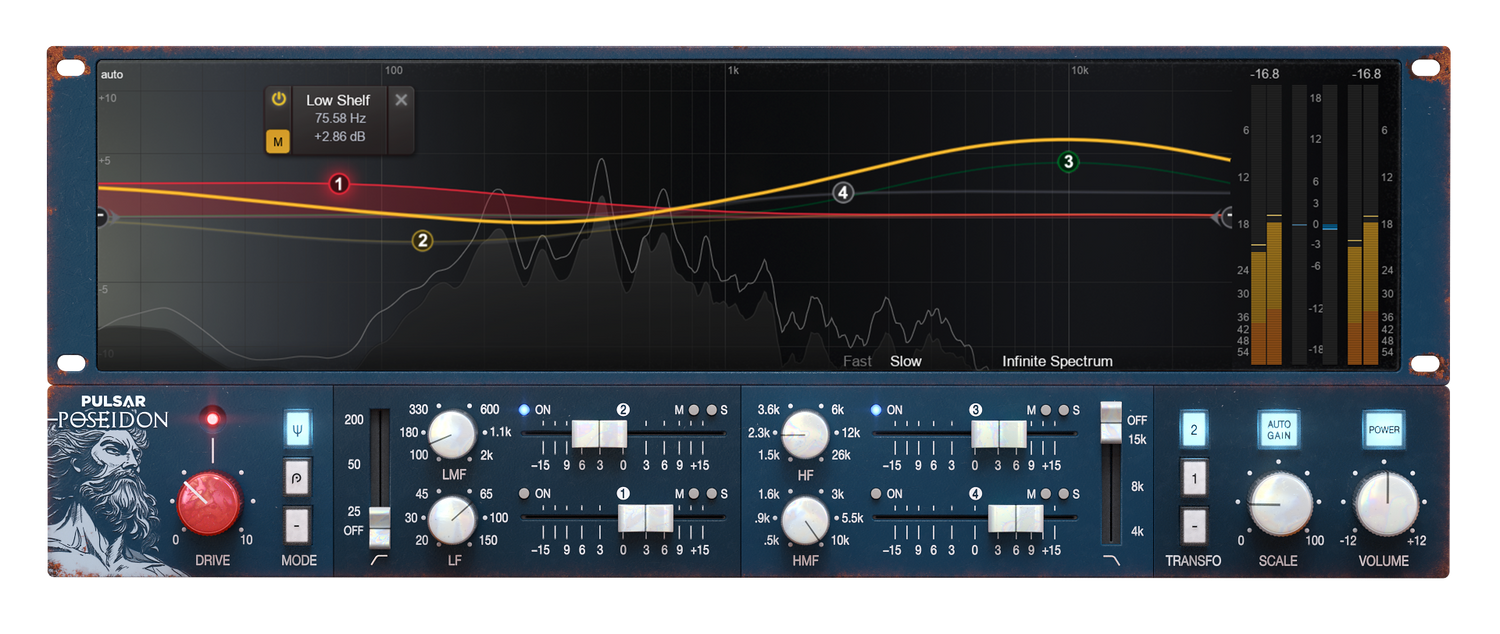Toggle band 2 ON switch

coord(525,410)
